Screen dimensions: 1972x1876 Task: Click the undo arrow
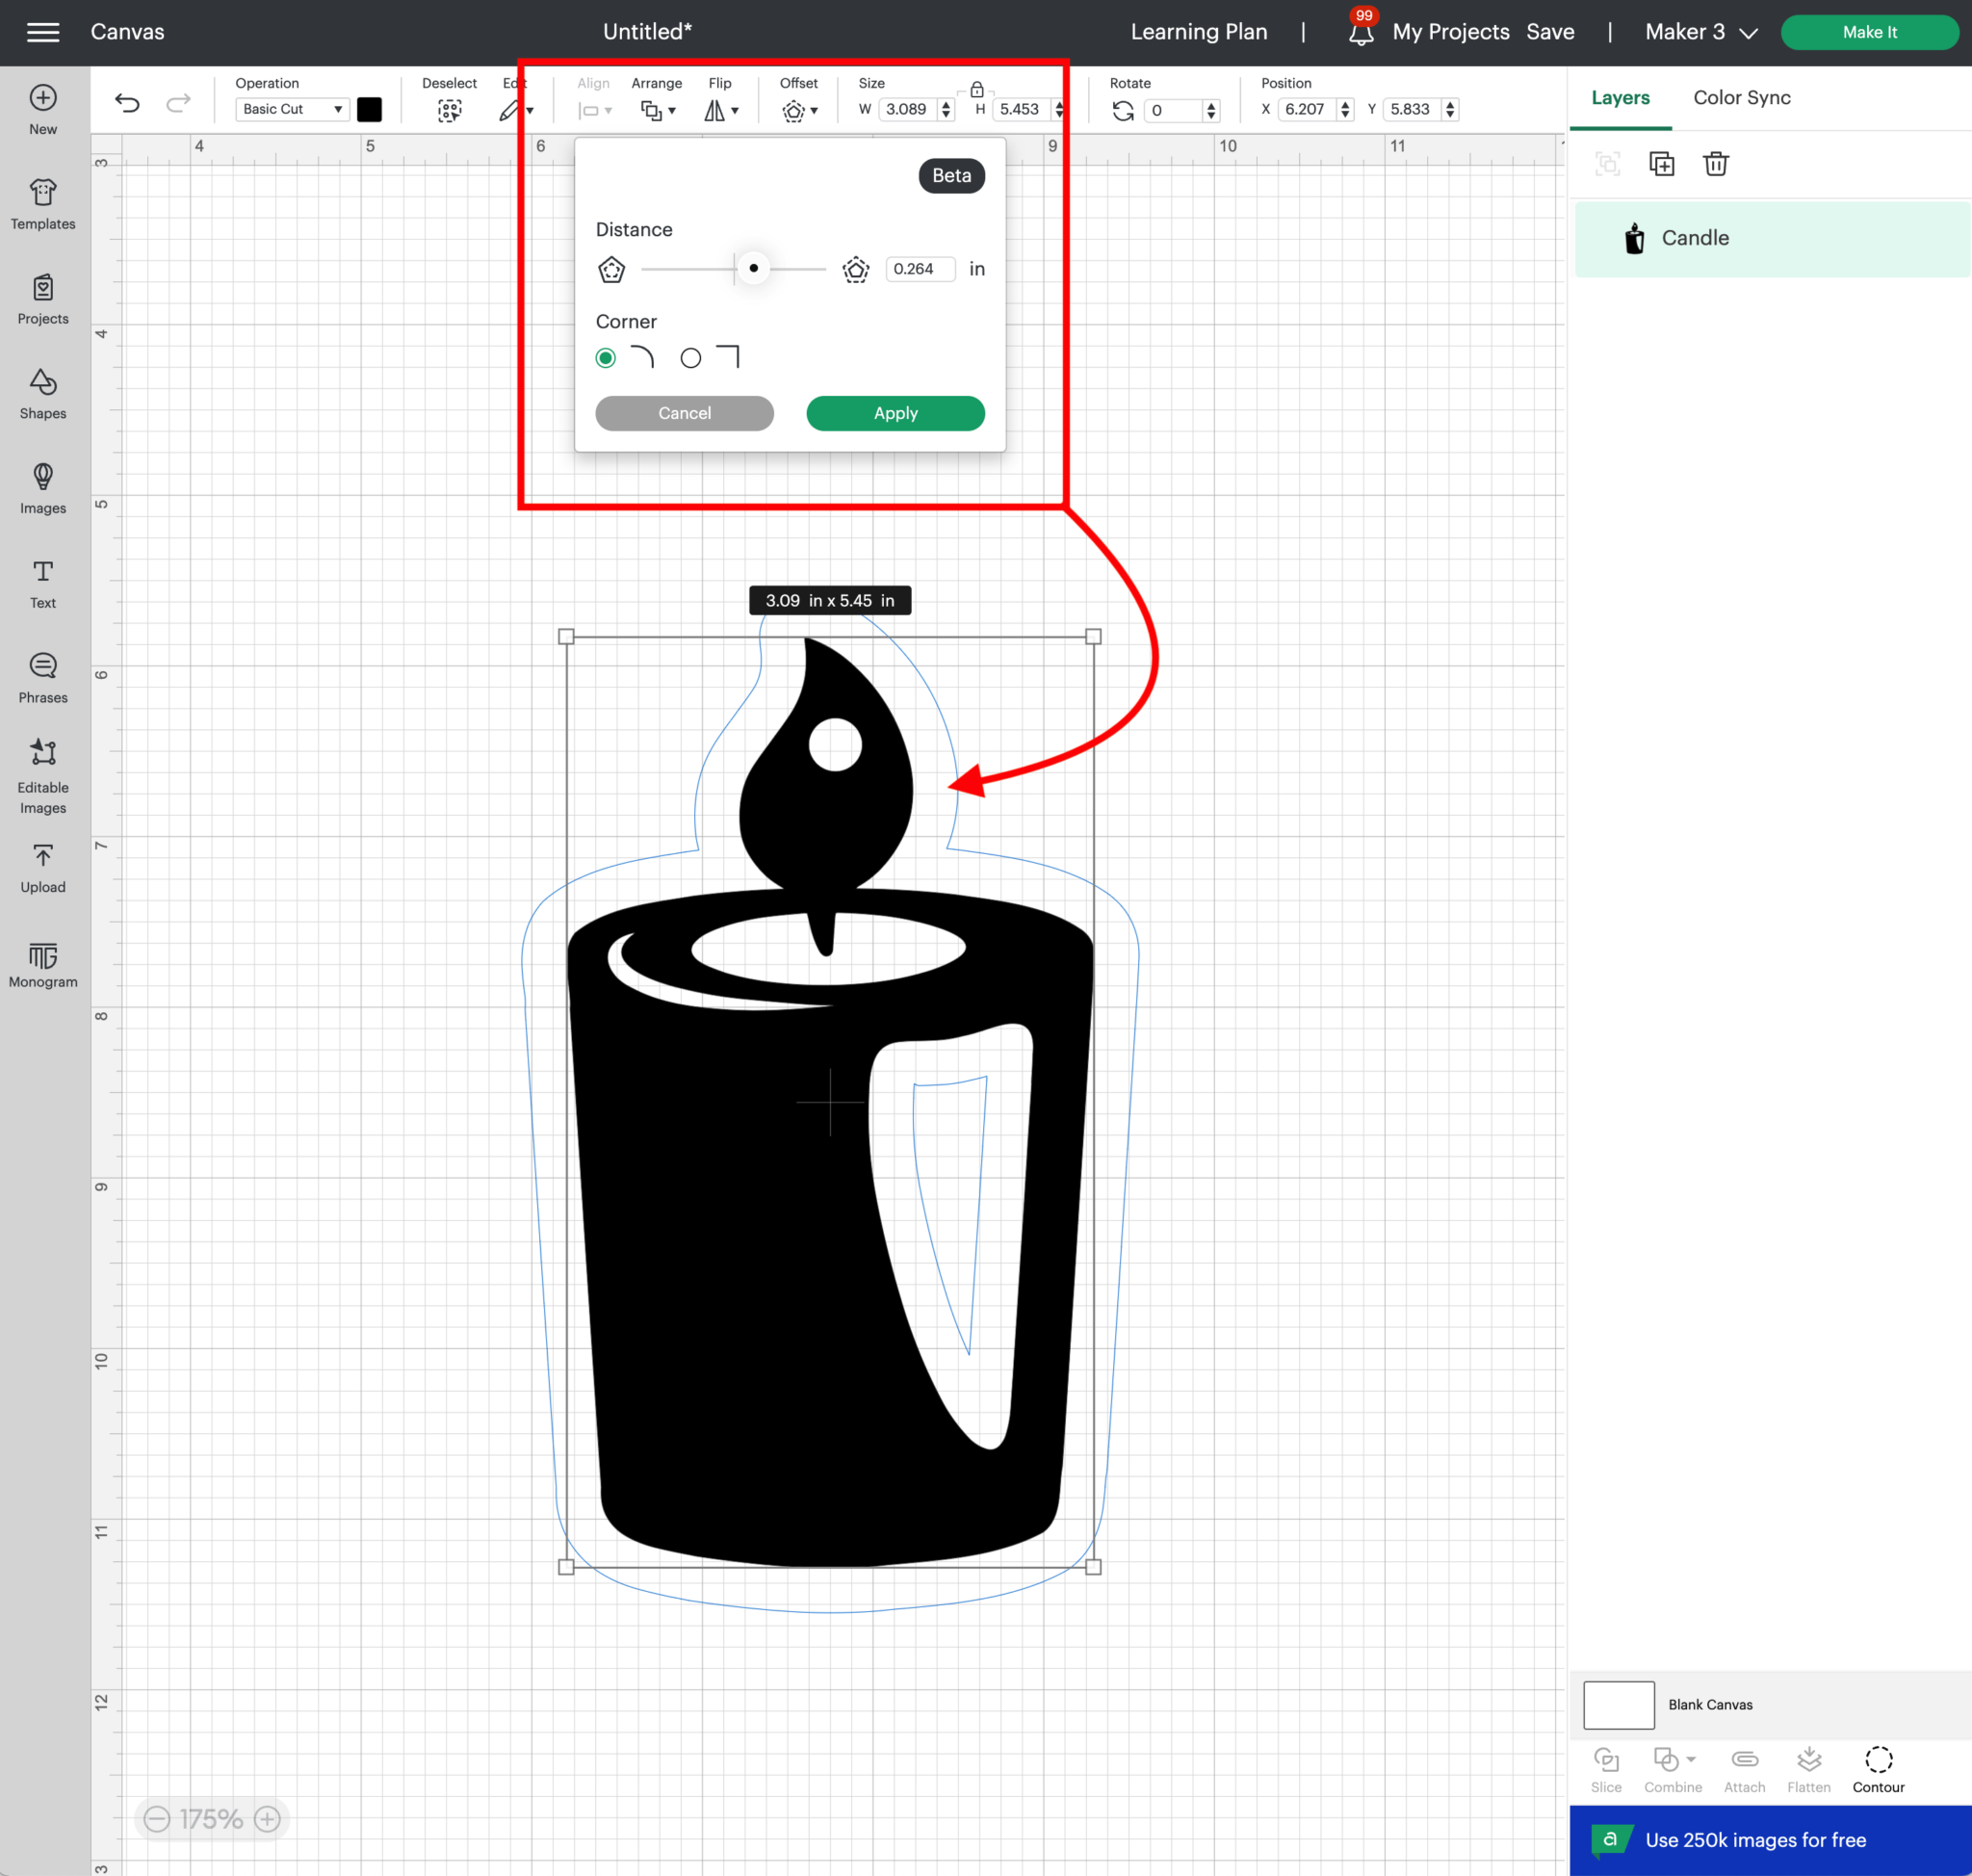pos(127,103)
